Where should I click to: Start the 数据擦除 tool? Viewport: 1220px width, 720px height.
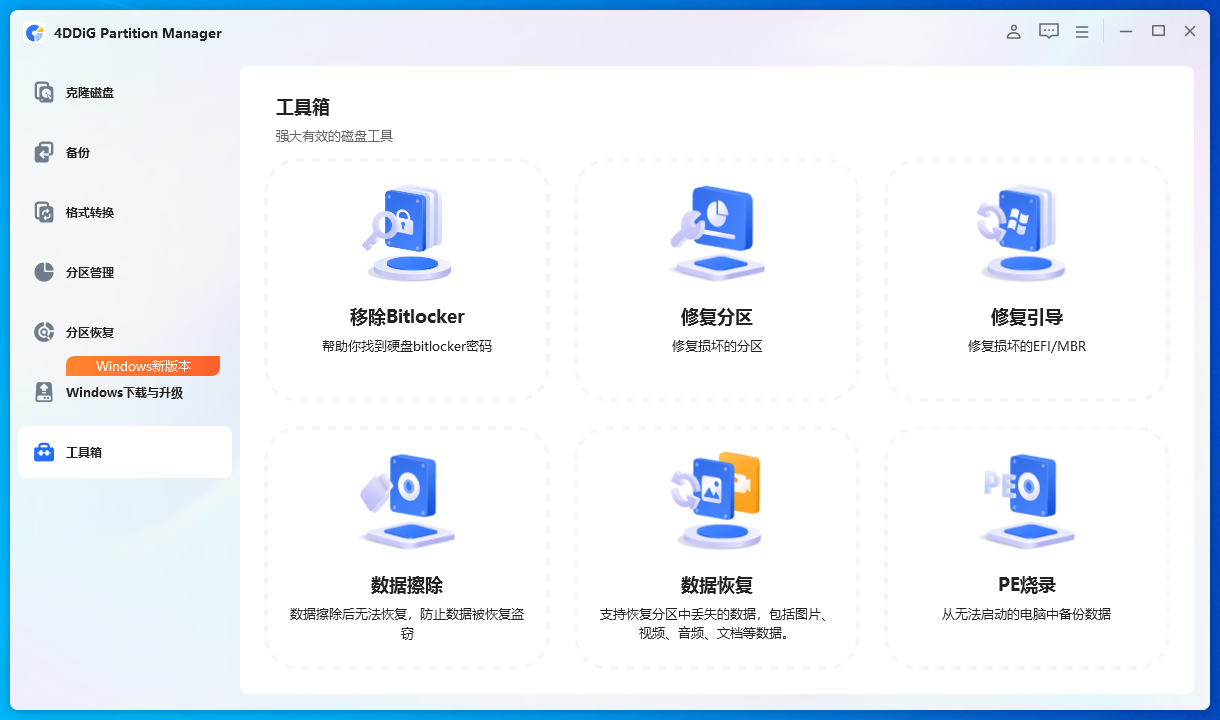406,548
